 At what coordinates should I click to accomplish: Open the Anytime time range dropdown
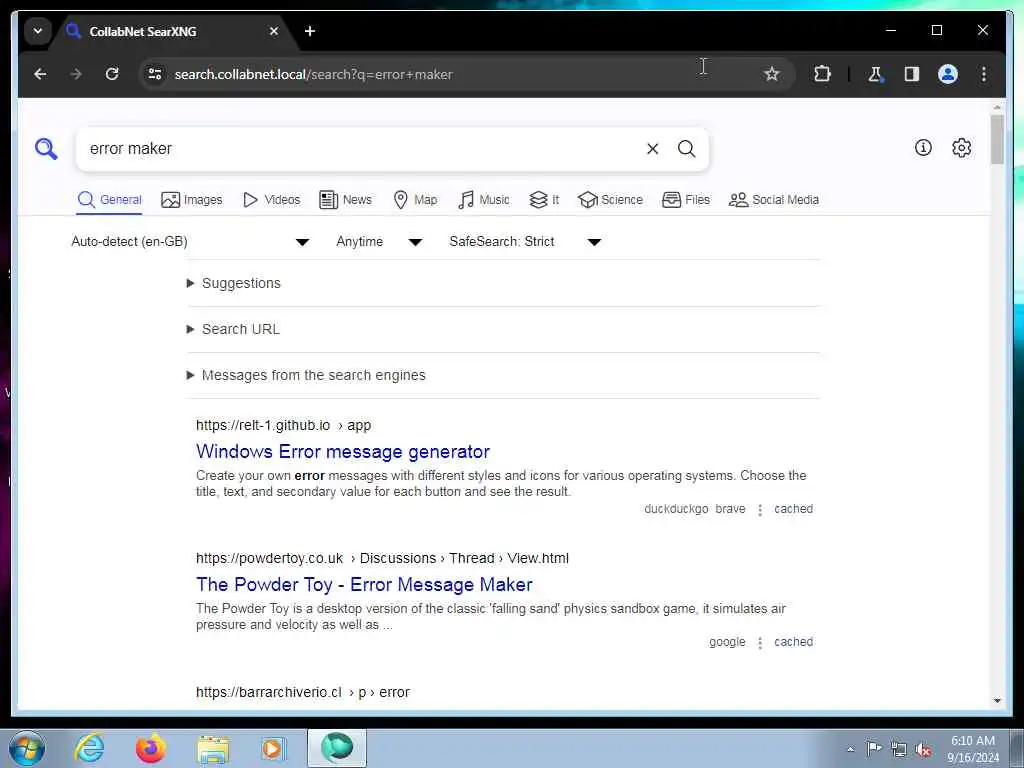coord(379,242)
